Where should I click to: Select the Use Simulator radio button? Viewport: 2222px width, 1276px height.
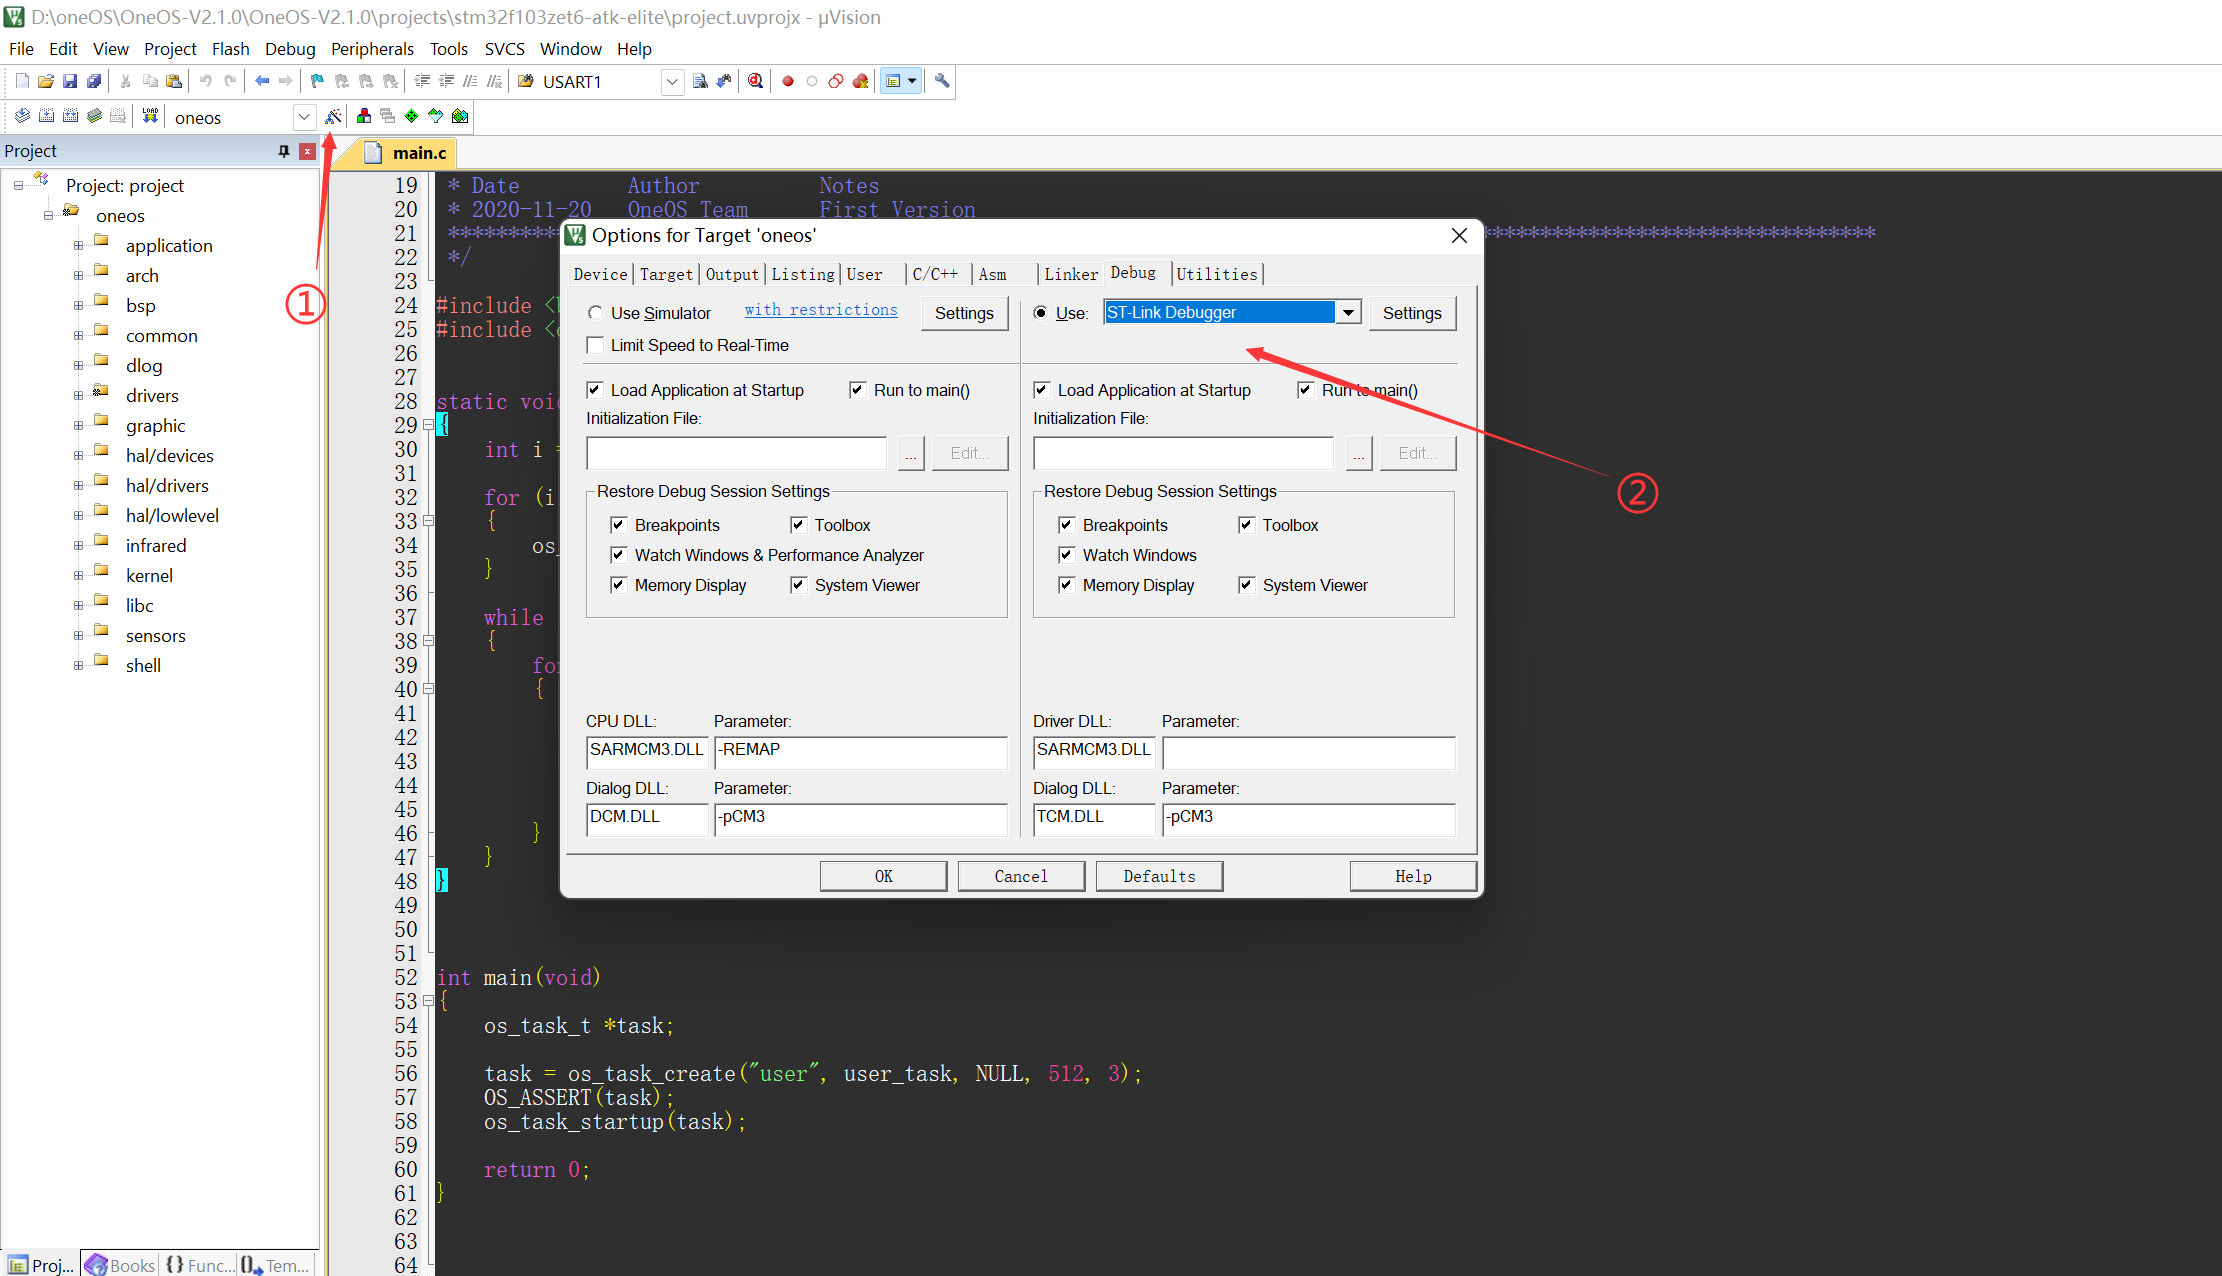(x=596, y=313)
